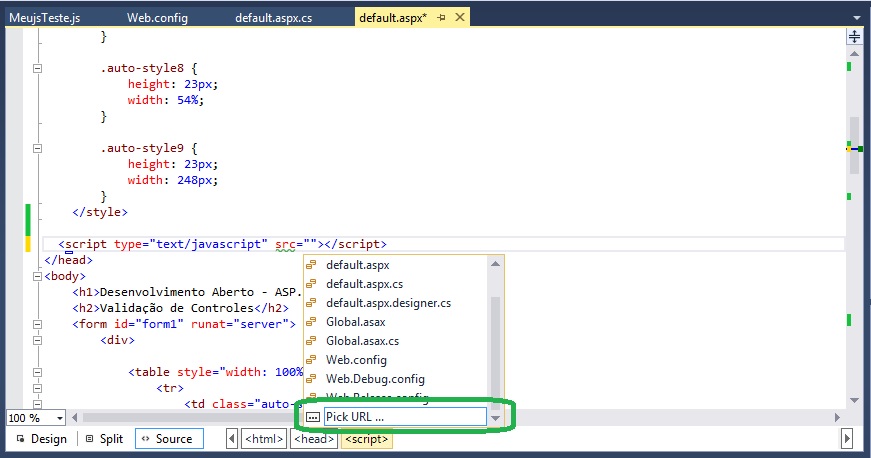Click the editor split handle icon
The height and width of the screenshot is (458, 871).
(855, 37)
